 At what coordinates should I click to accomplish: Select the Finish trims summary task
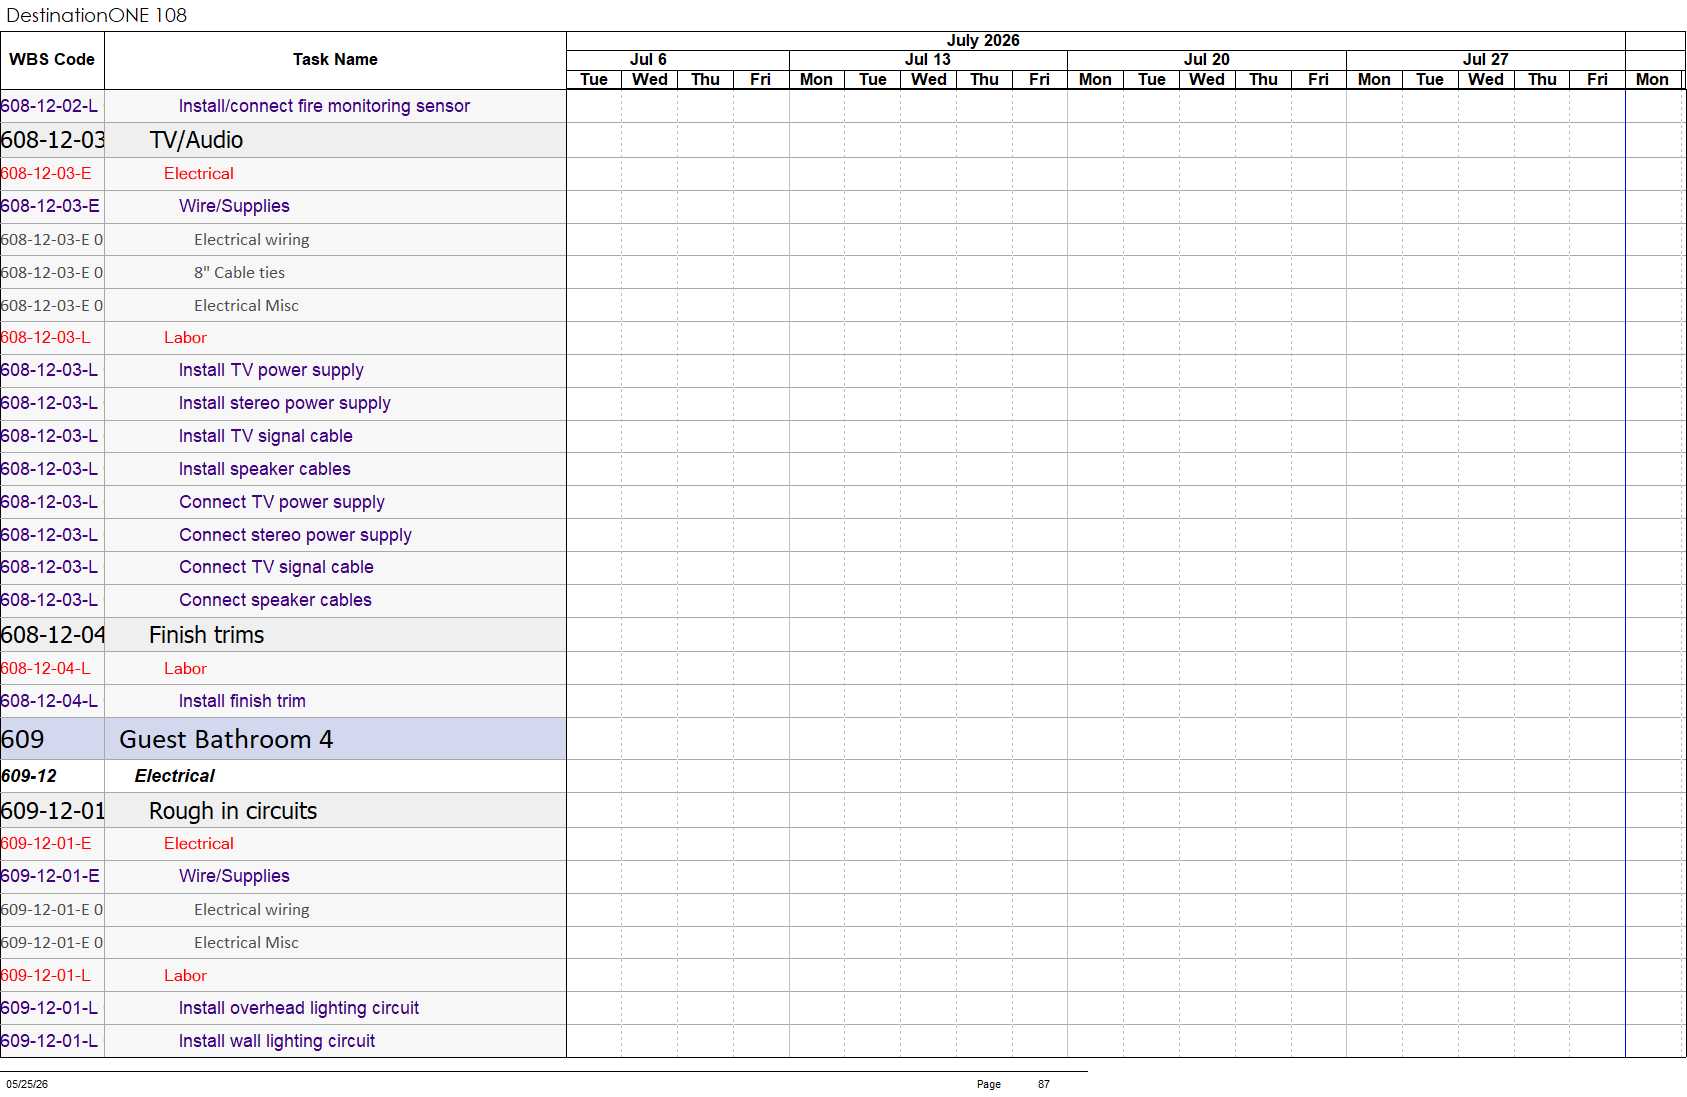click(x=206, y=635)
